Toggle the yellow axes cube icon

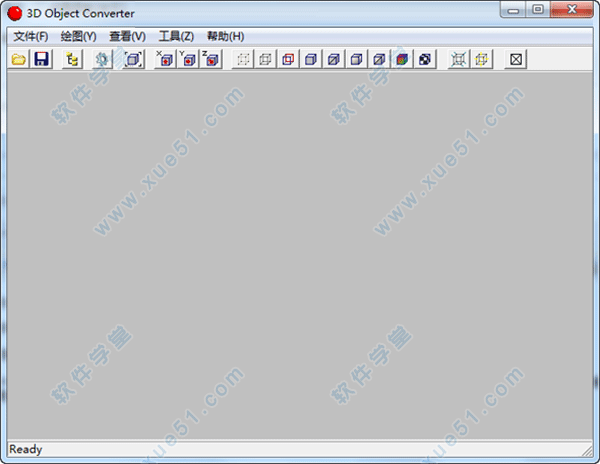482,59
